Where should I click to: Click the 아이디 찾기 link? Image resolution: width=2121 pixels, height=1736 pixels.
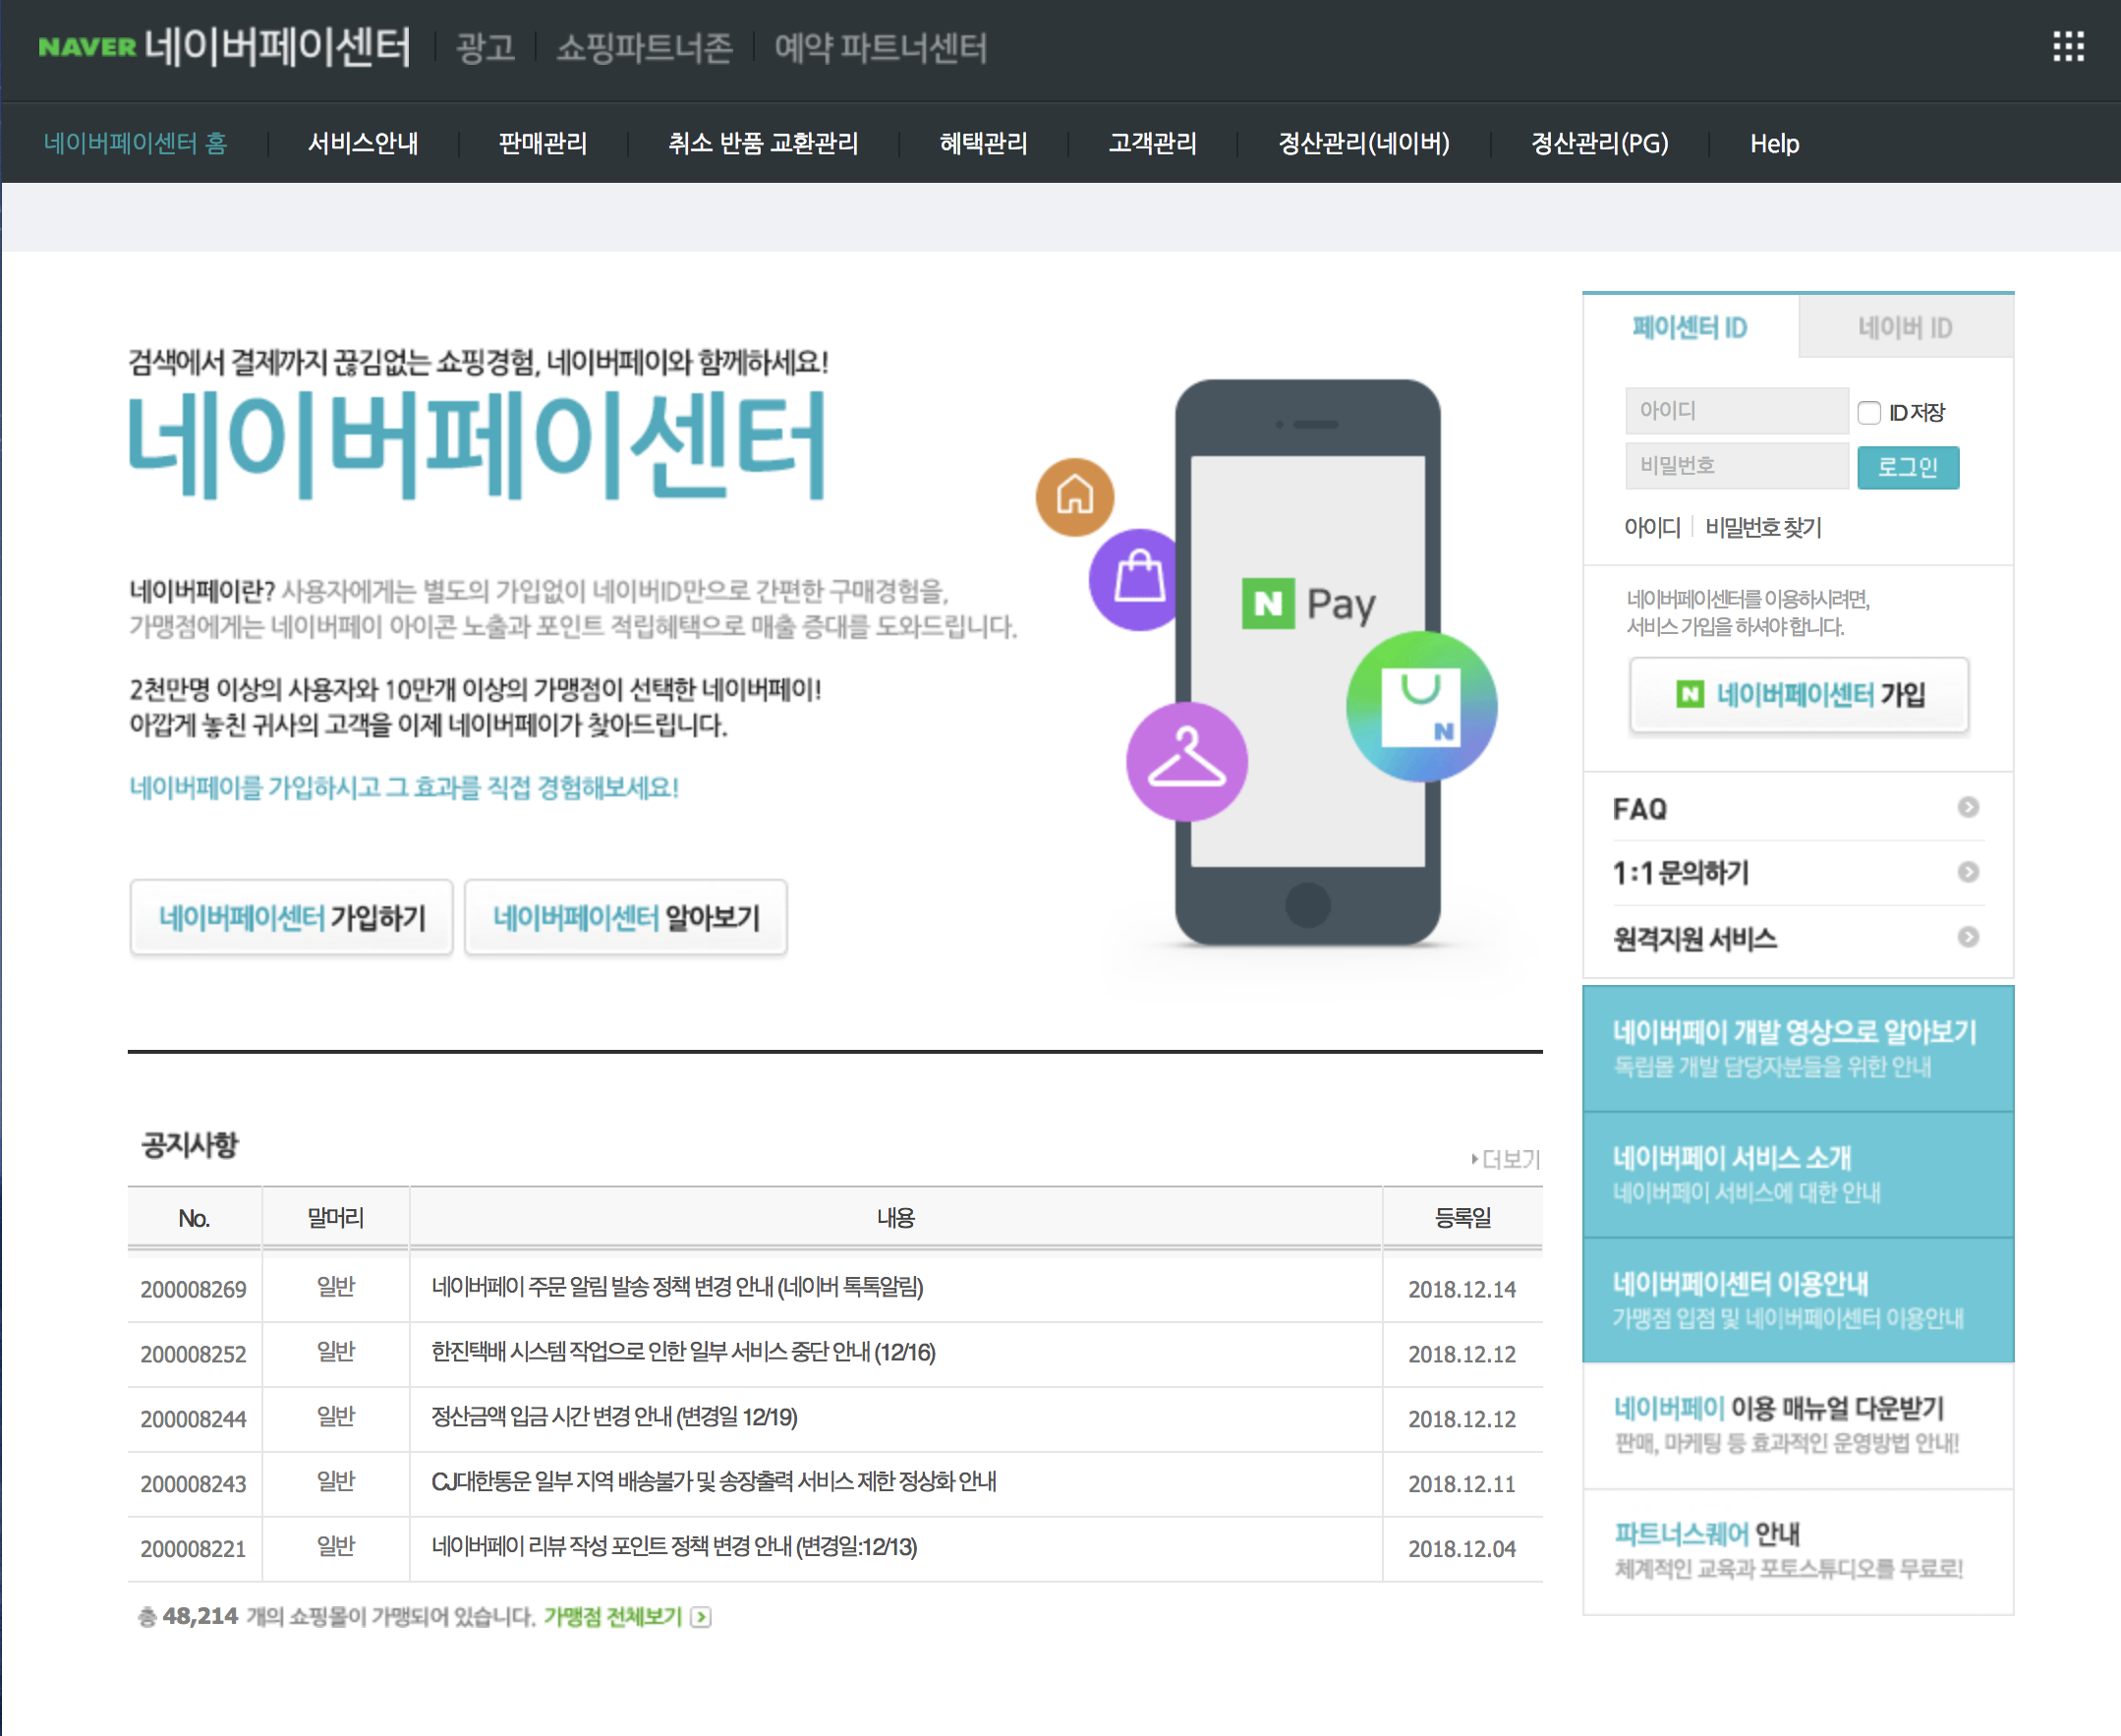[1652, 527]
